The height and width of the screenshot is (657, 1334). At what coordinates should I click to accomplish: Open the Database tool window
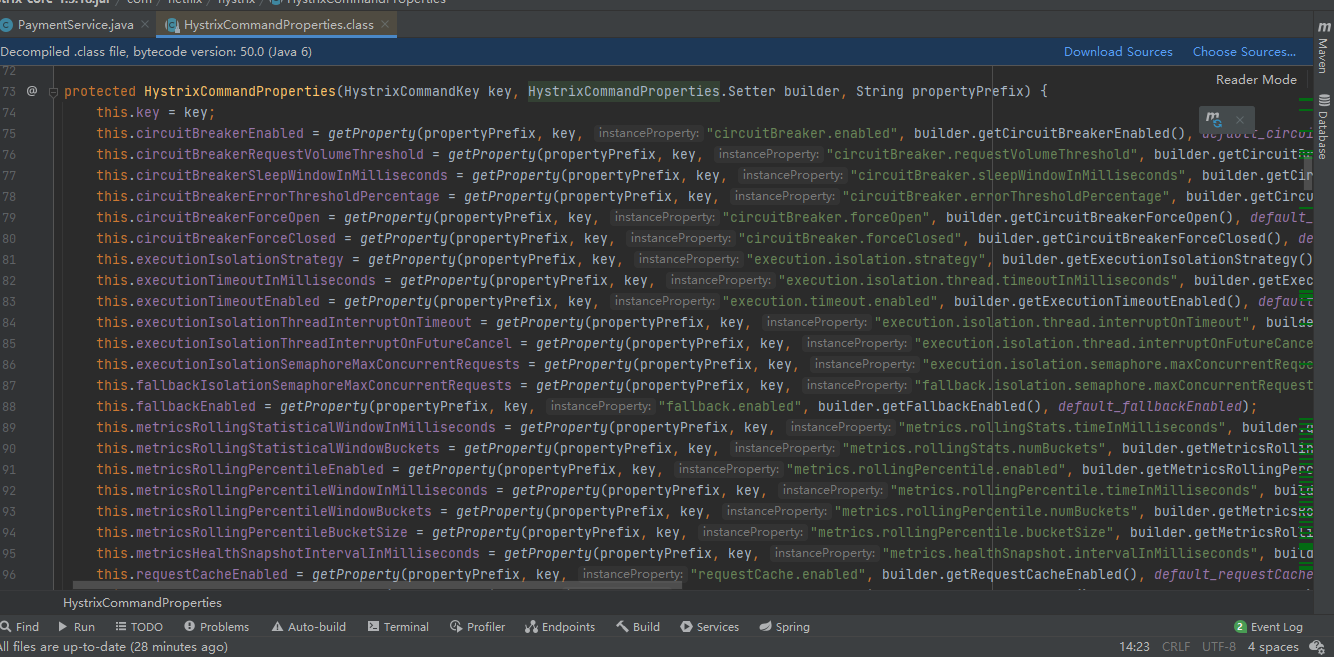point(1324,126)
